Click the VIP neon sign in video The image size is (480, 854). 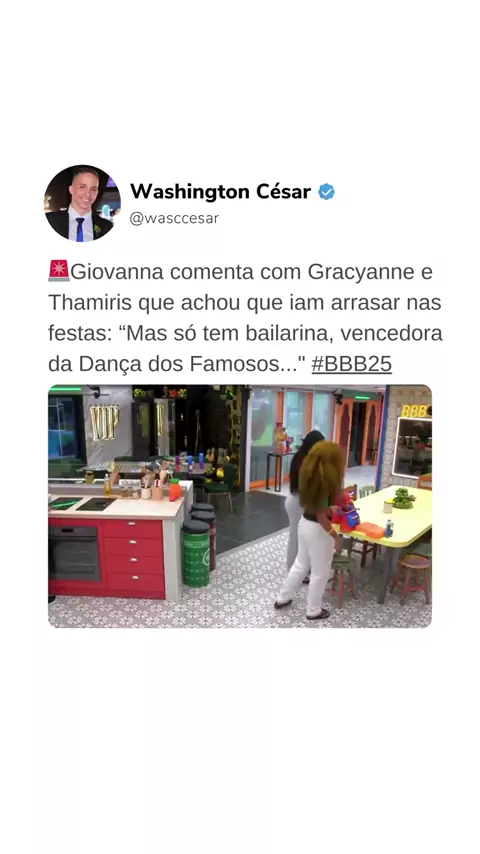104,423
